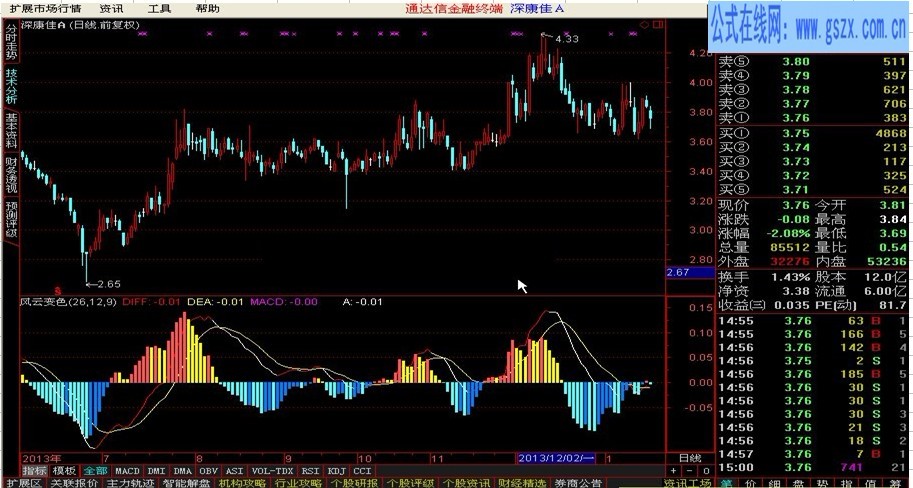Click the 0 reset button below chart
Image resolution: width=913 pixels, height=488 pixels.
706,471
